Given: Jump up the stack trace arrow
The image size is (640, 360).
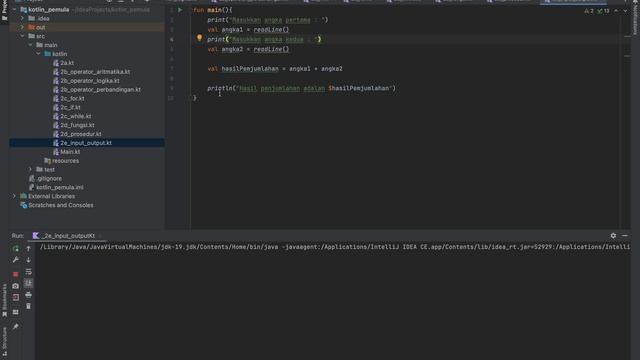Looking at the screenshot, I should [x=29, y=248].
